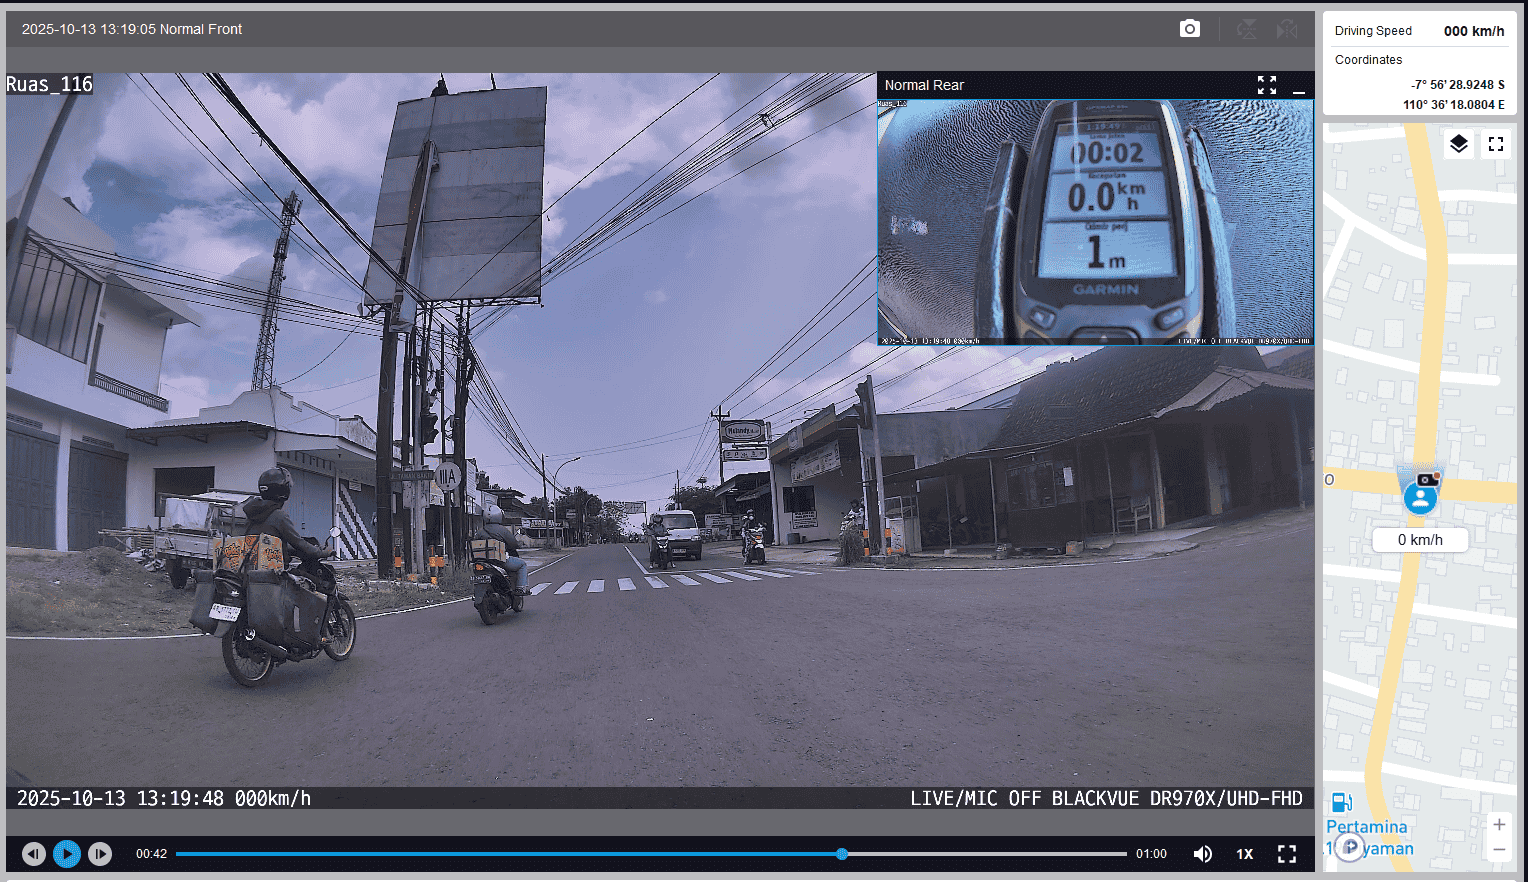The height and width of the screenshot is (882, 1528).
Task: Zoom in on the map
Action: point(1498,825)
